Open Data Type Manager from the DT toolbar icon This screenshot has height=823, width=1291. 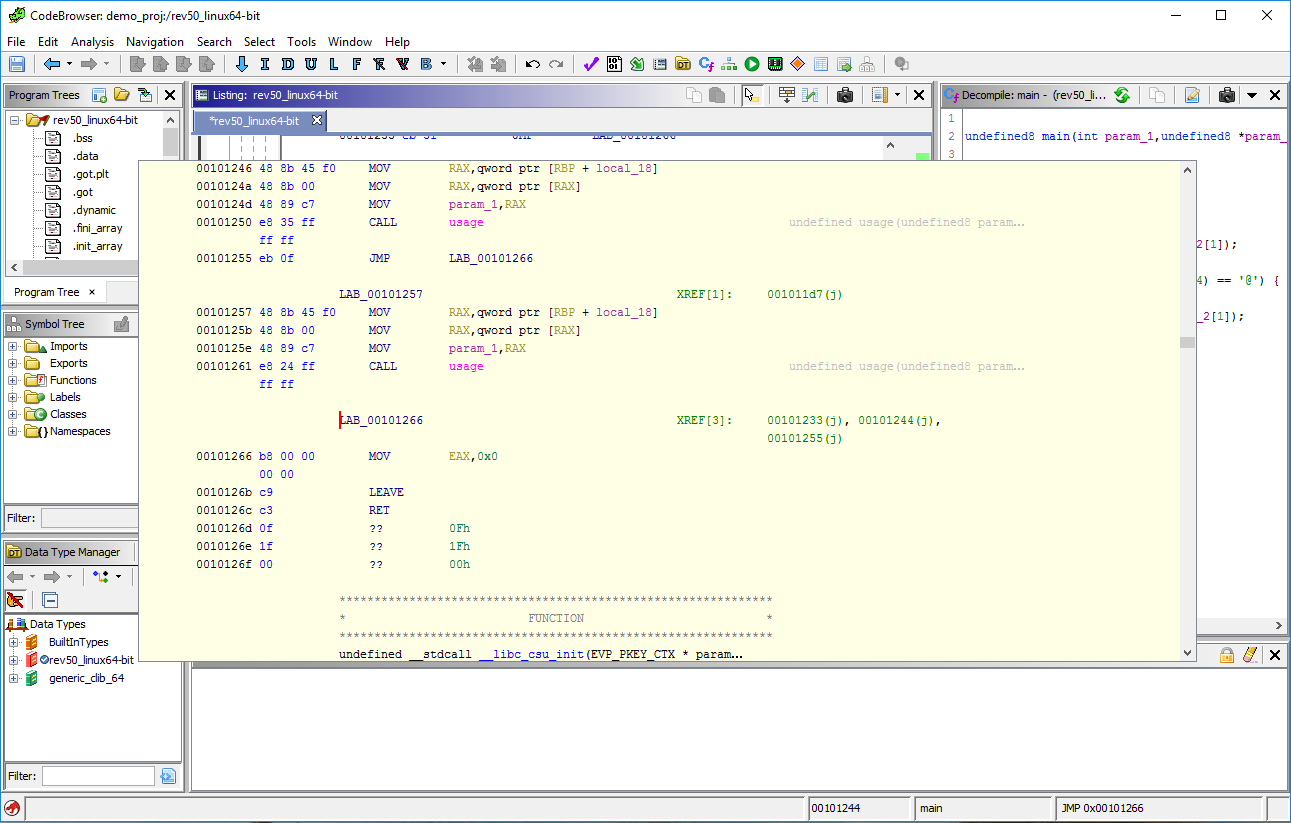tap(683, 64)
